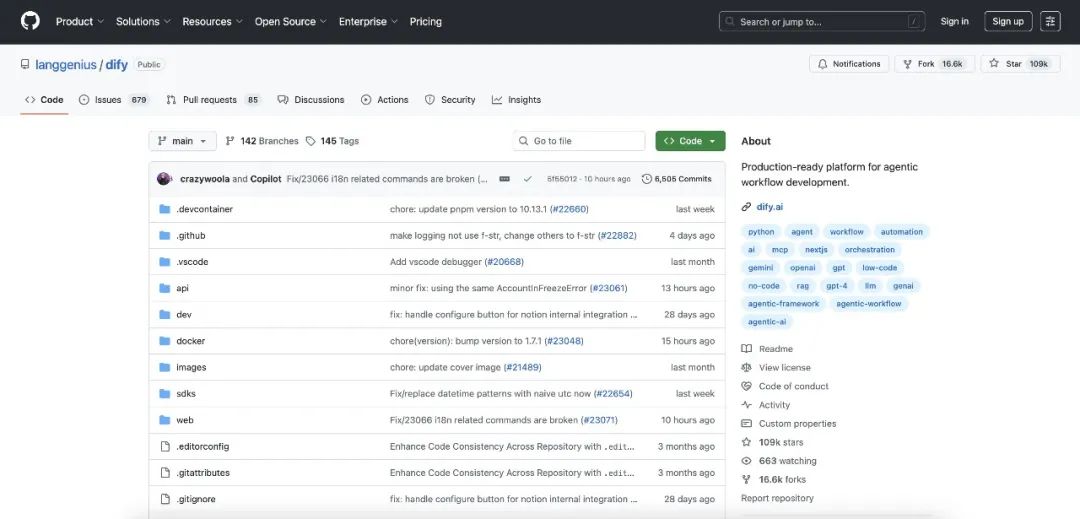Switch to the Pull requests tab
Image resolution: width=1080 pixels, height=519 pixels.
[210, 100]
